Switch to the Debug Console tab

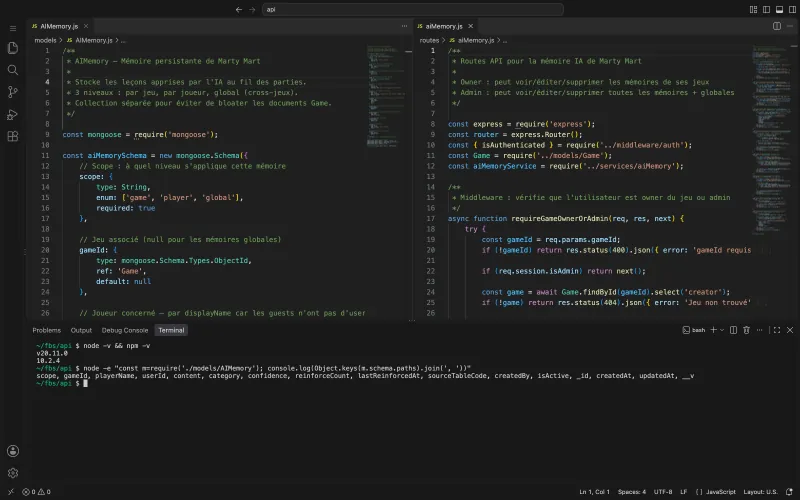(x=125, y=330)
